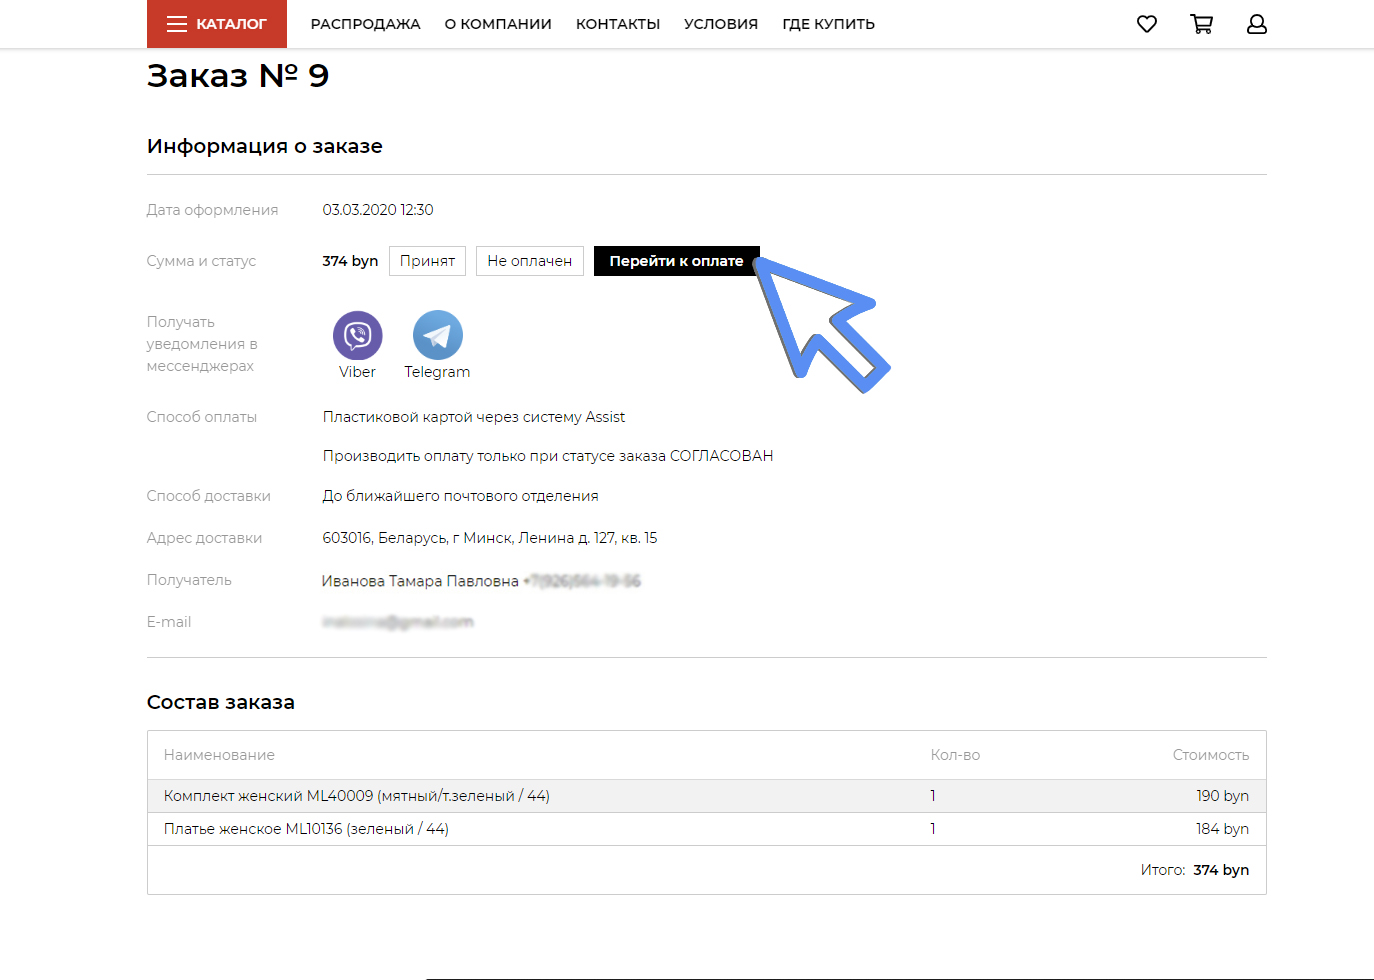This screenshot has width=1374, height=980.
Task: Open the КАТАЛОГ hamburger menu
Action: click(217, 24)
